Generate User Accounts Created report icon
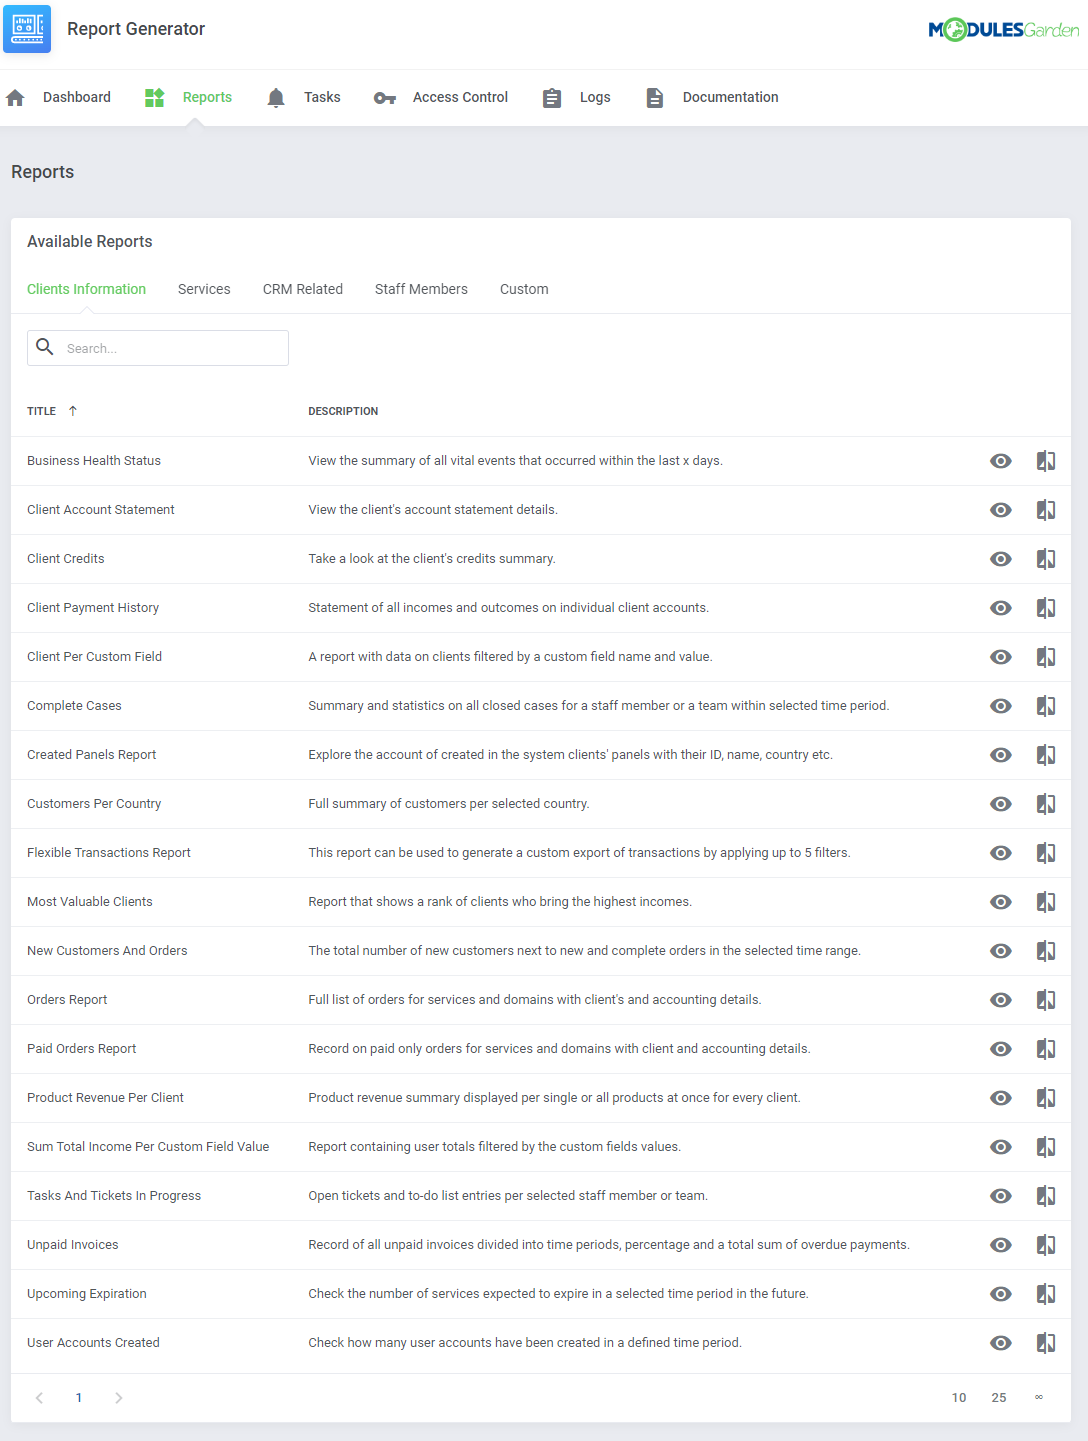Screen dimensions: 1088x1441 point(1046,1343)
